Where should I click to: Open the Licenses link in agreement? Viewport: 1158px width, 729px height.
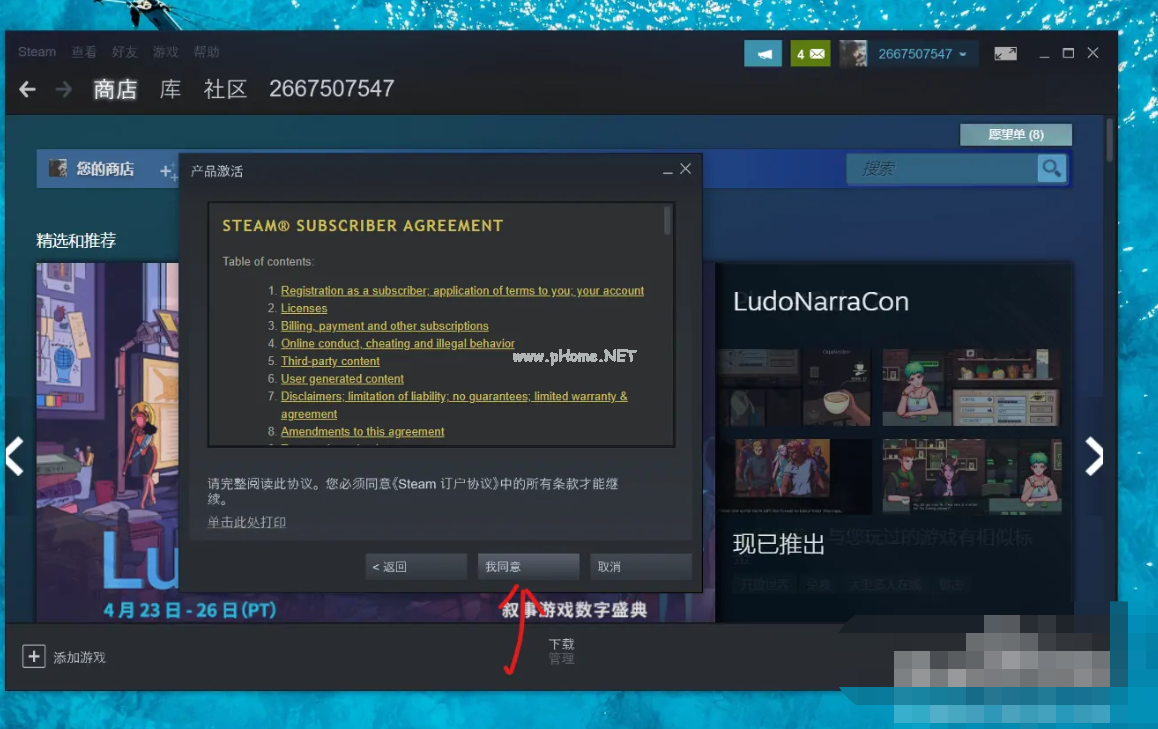pos(304,308)
